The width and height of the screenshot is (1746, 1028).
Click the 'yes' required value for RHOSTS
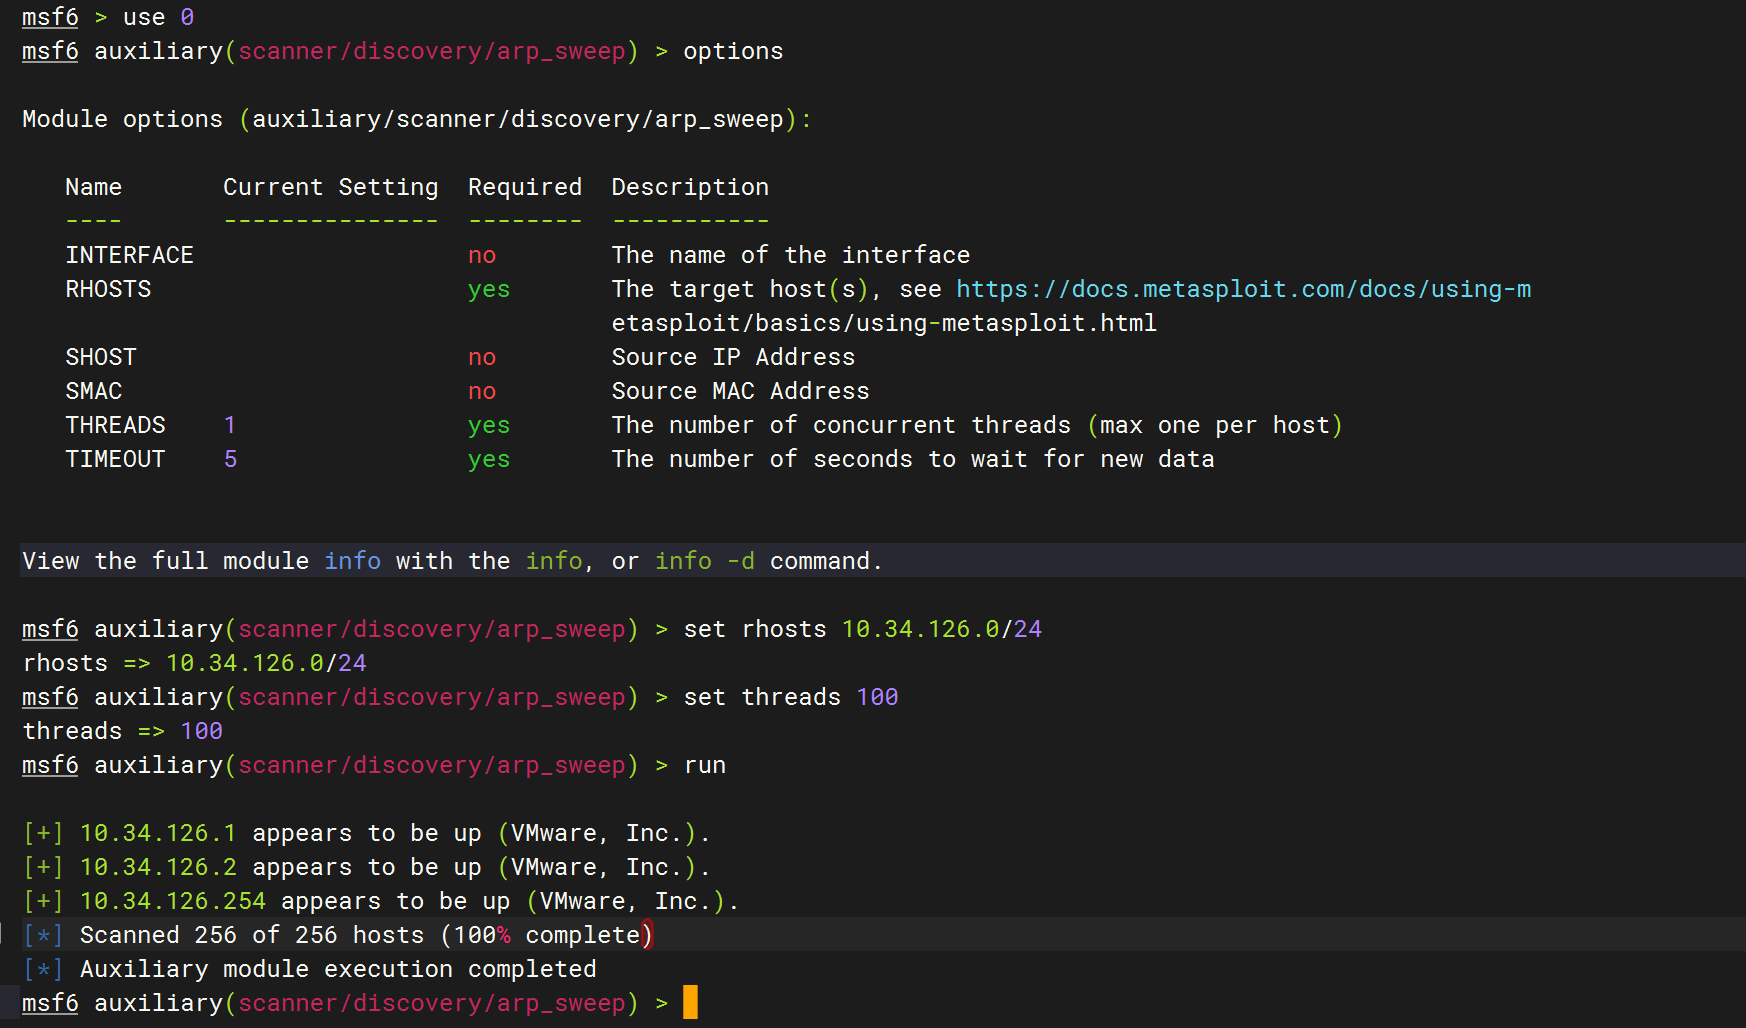(x=489, y=289)
